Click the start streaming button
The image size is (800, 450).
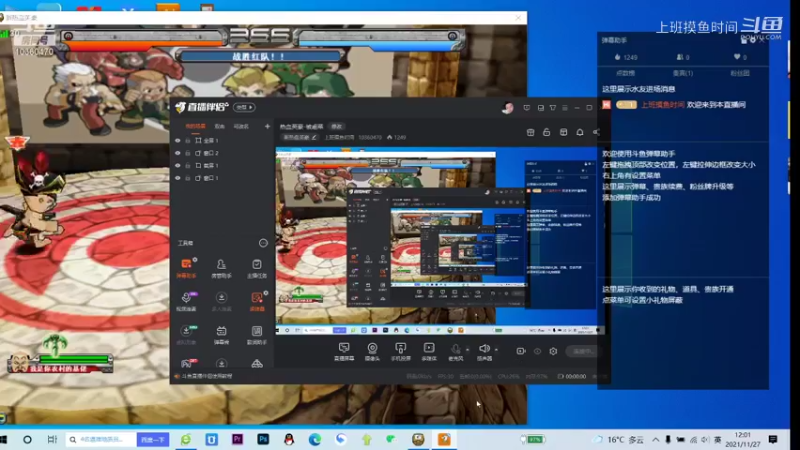(583, 351)
